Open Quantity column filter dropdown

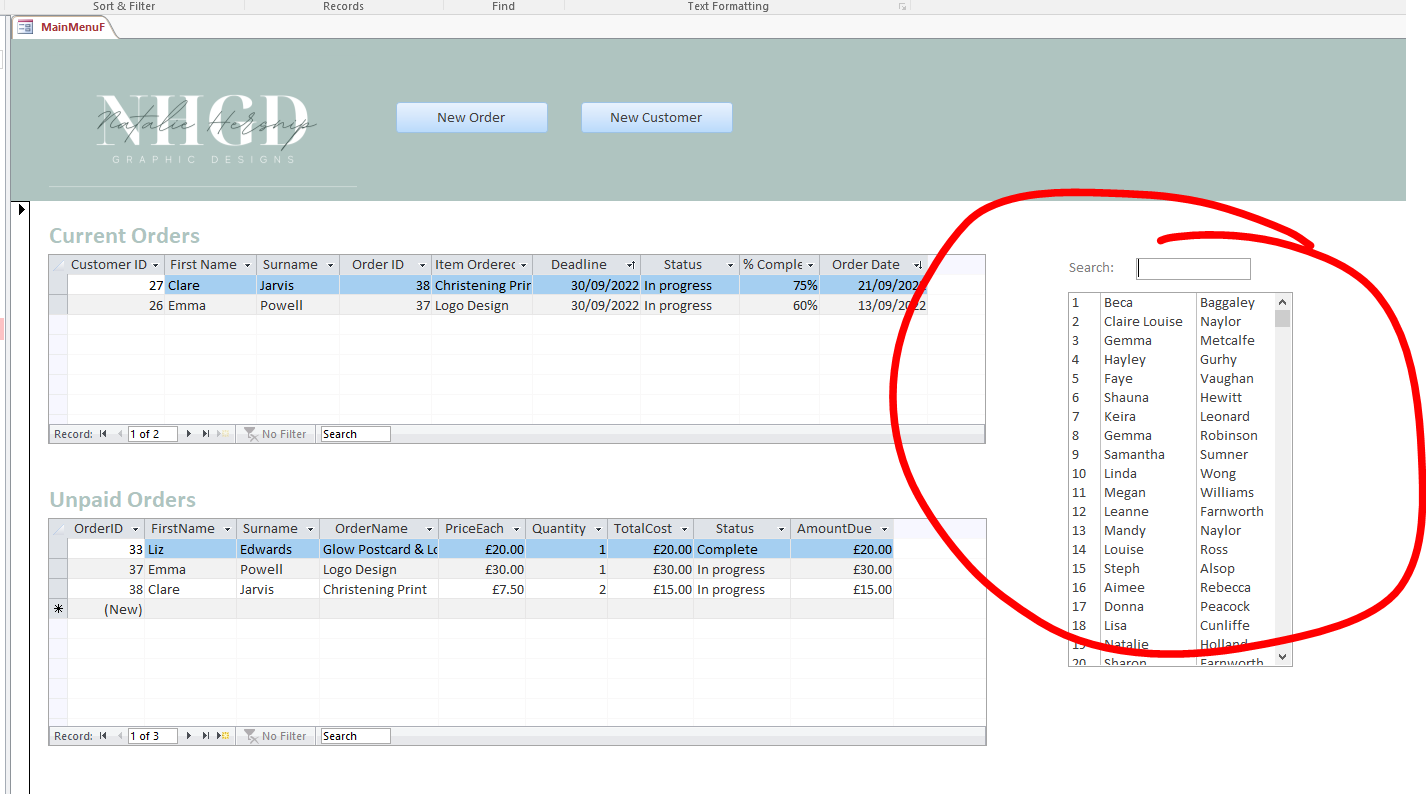point(598,529)
